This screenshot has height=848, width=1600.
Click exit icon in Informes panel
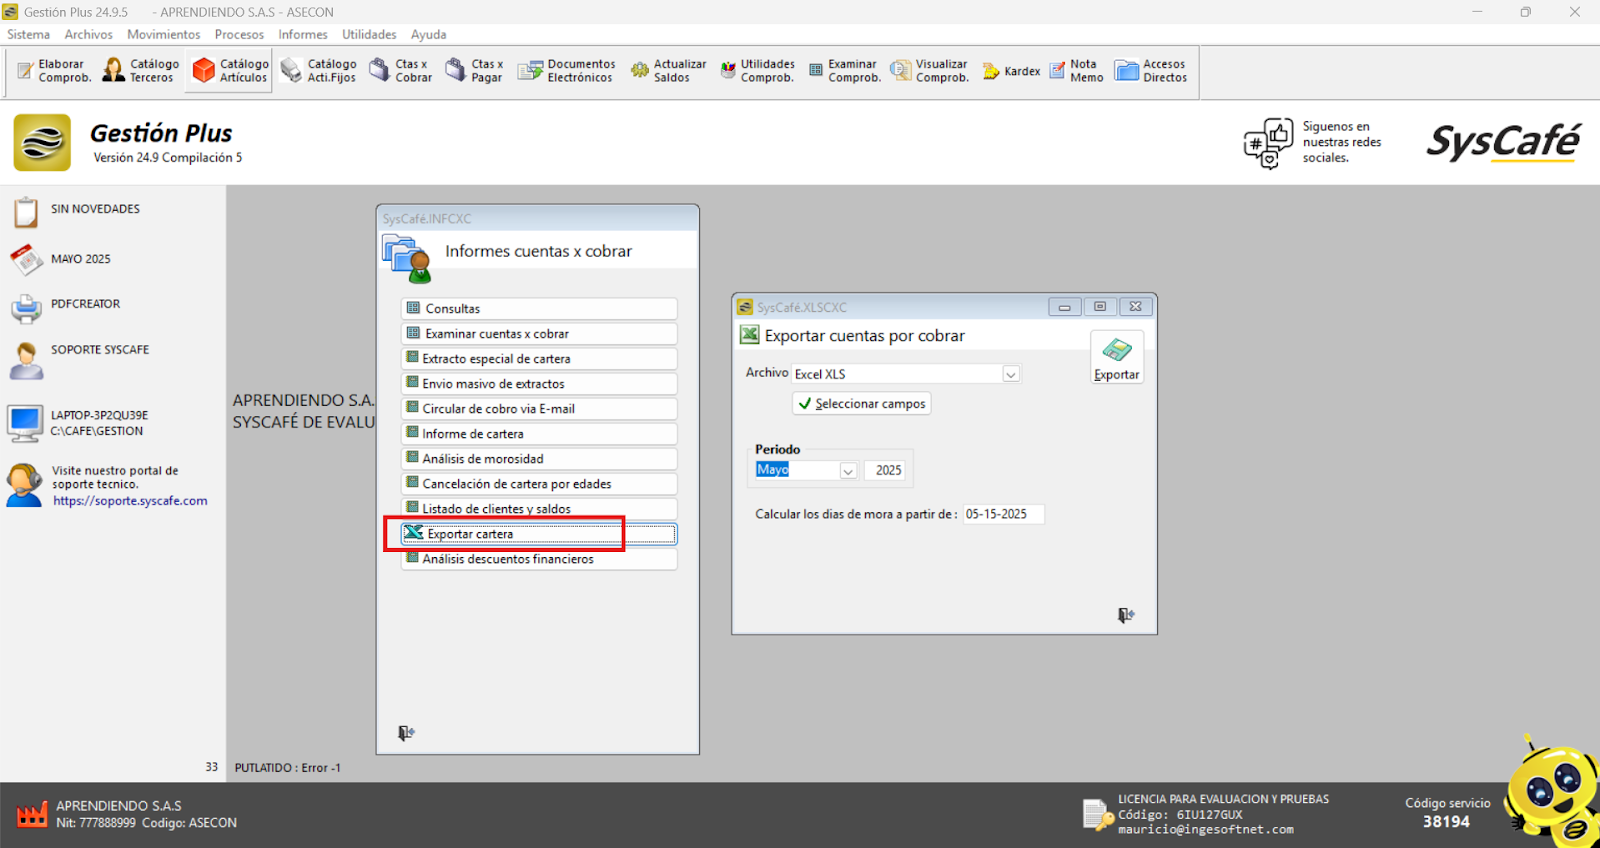pyautogui.click(x=406, y=733)
